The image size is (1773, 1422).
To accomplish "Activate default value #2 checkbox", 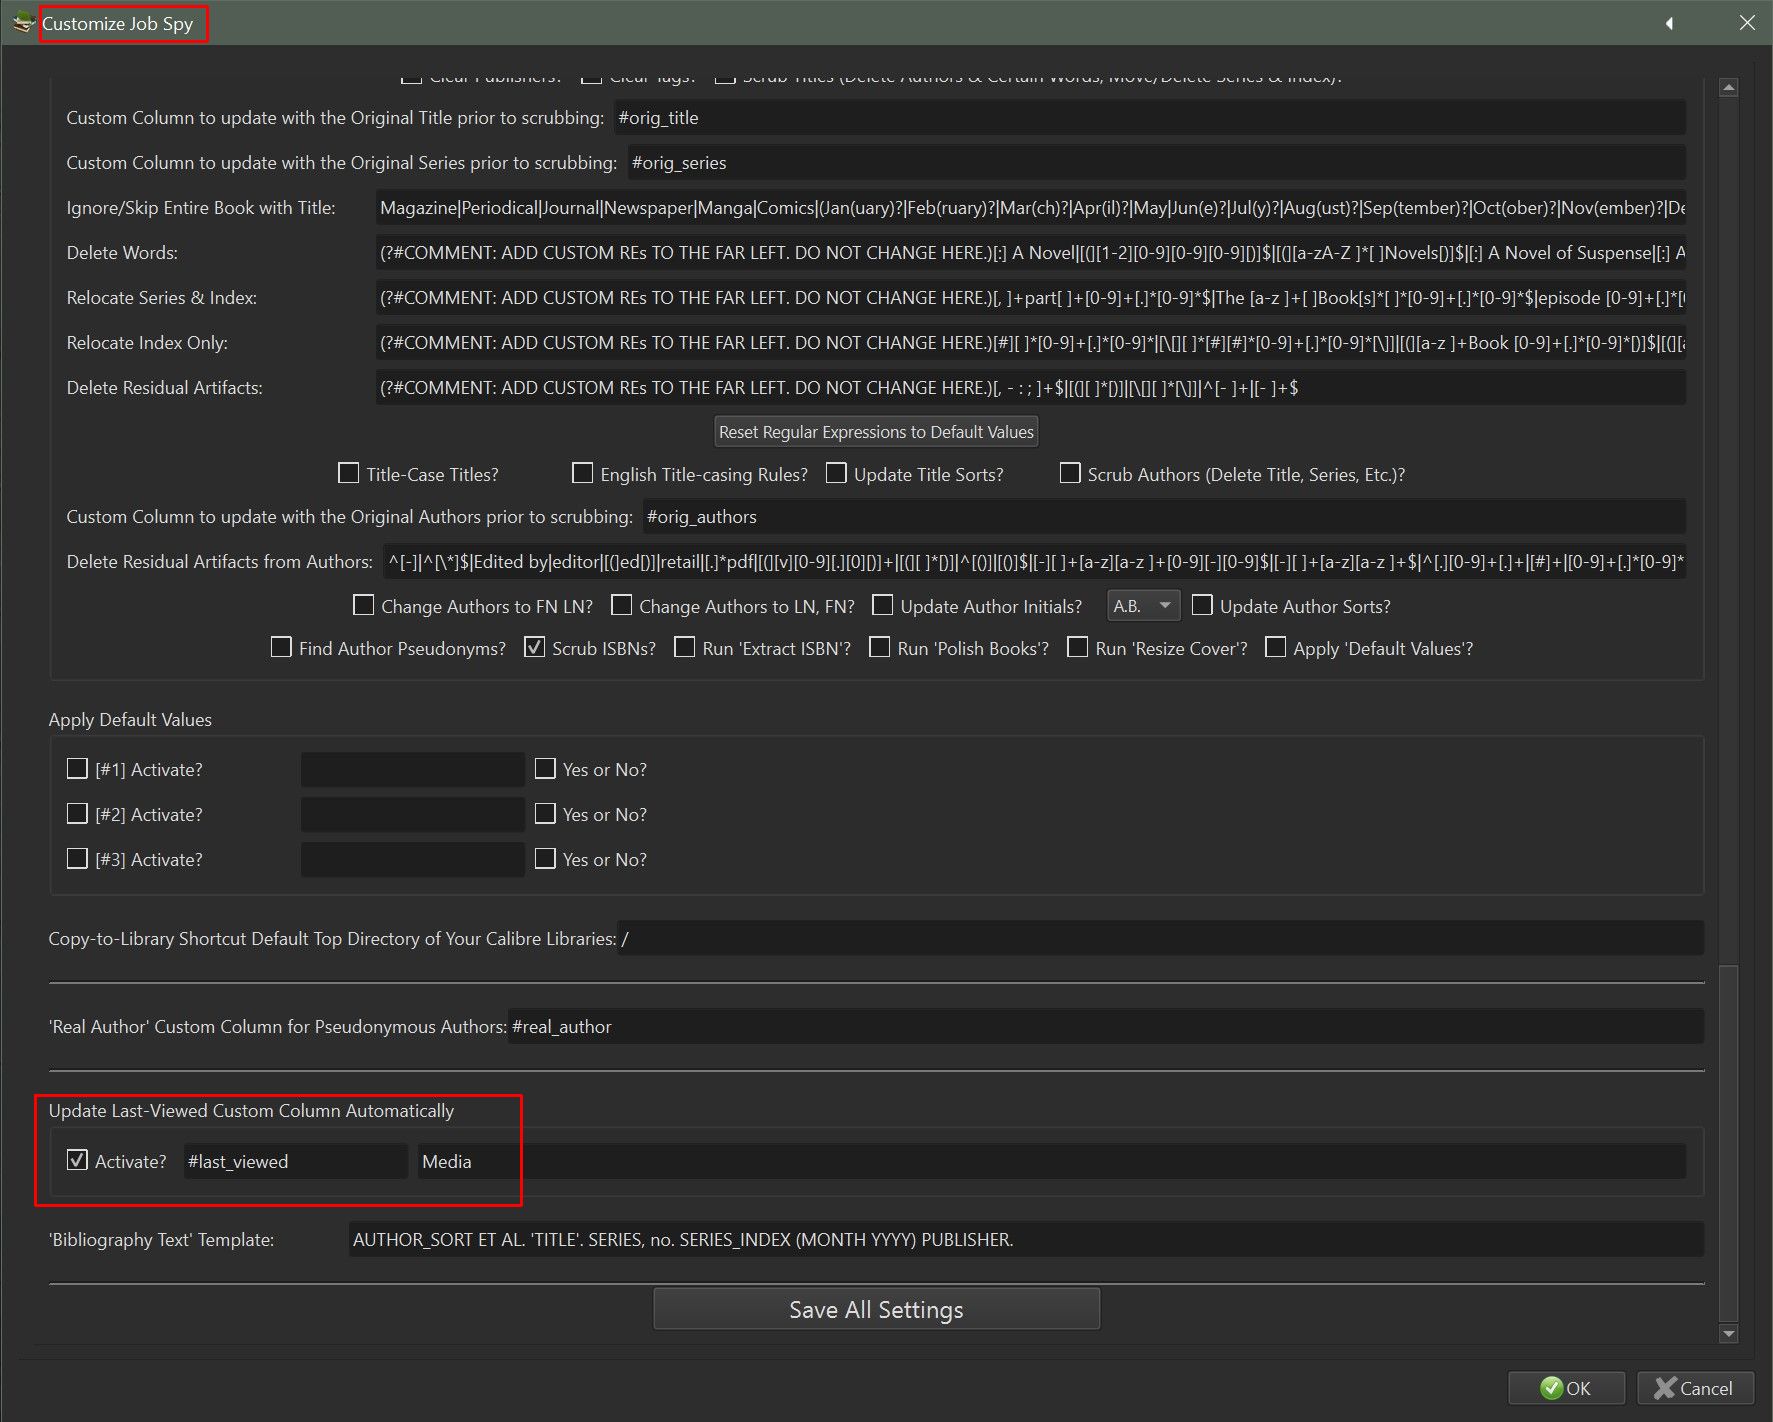I will [77, 814].
